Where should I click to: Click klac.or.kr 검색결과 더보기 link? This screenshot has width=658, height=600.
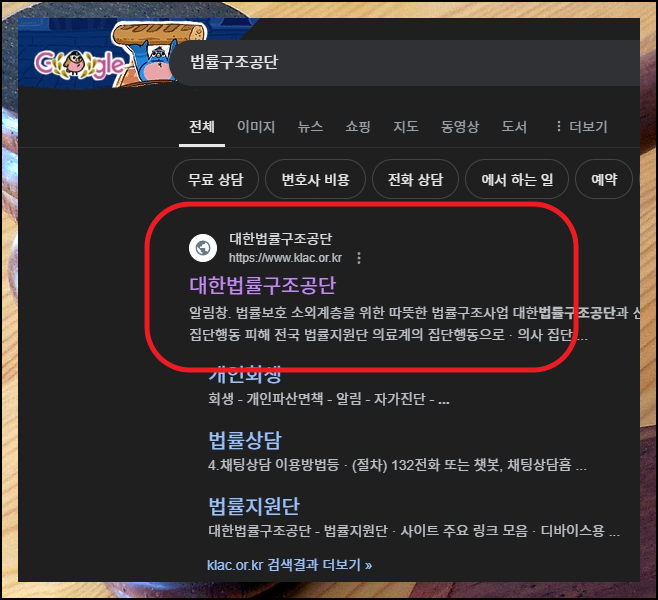pos(290,565)
